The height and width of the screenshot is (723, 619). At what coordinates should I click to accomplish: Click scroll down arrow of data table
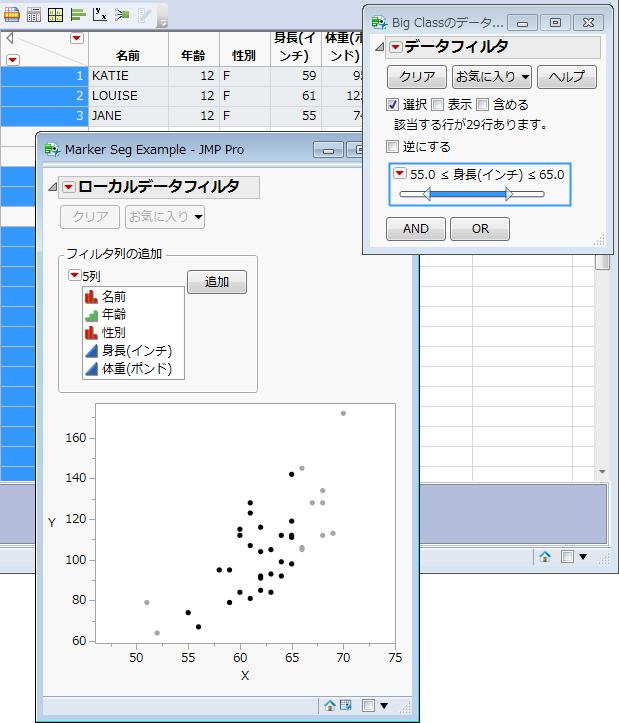point(602,472)
